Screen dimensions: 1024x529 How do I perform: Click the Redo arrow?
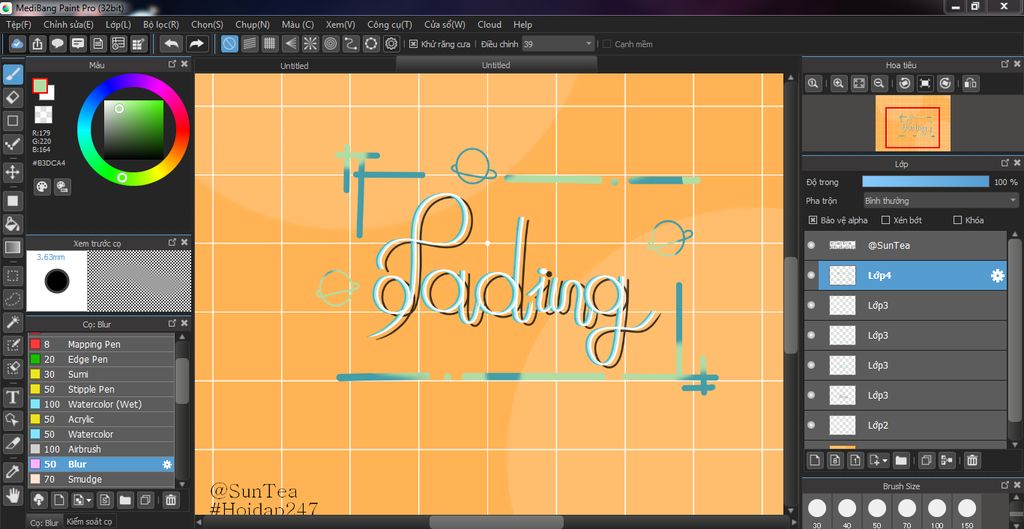click(x=196, y=44)
